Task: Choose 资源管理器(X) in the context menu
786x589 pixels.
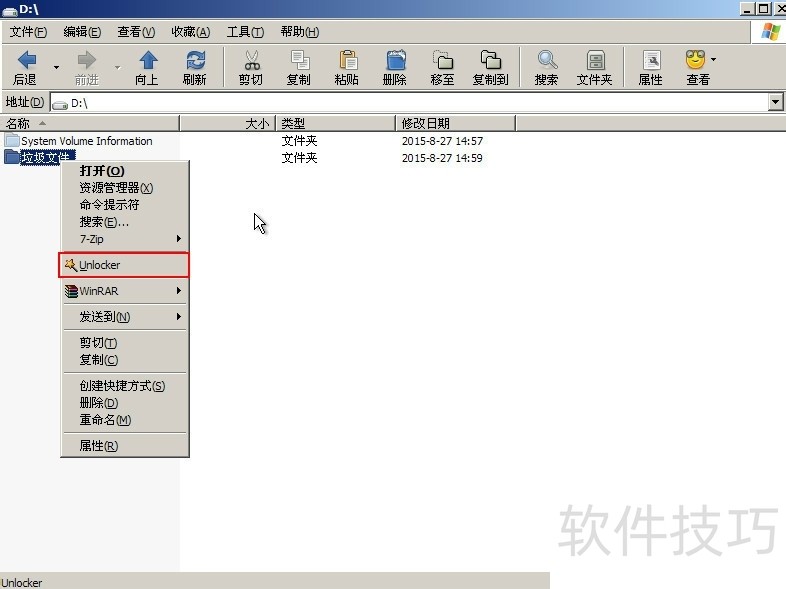Action: (124, 188)
